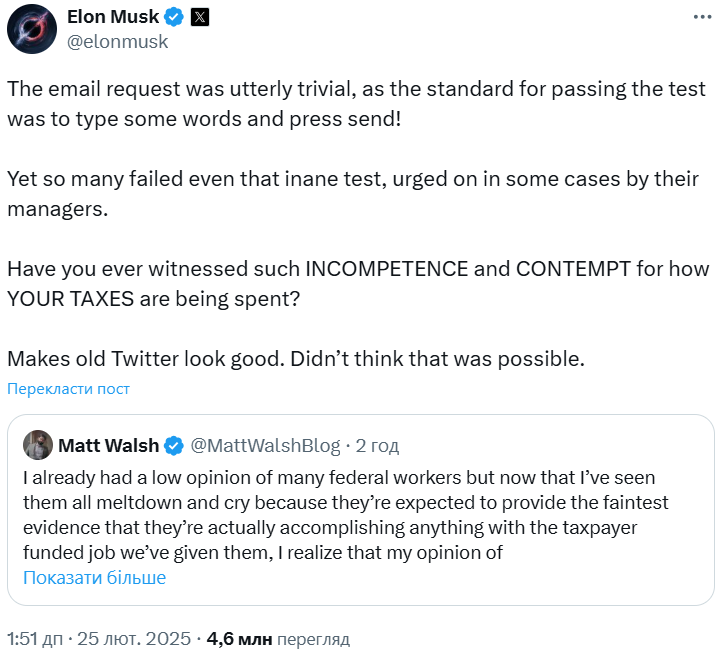
Task: Click the blue verified badge beside Elon Musk
Action: [x=173, y=18]
